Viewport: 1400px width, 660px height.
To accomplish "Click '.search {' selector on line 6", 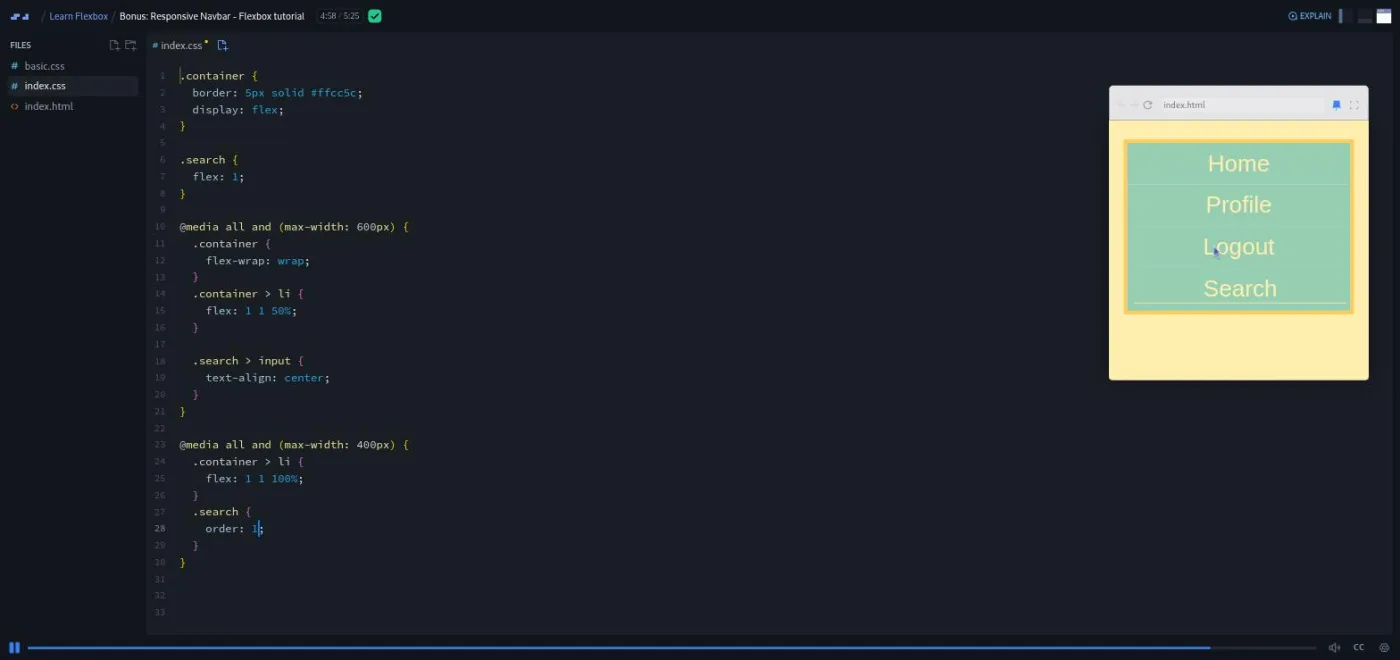I will click(209, 160).
